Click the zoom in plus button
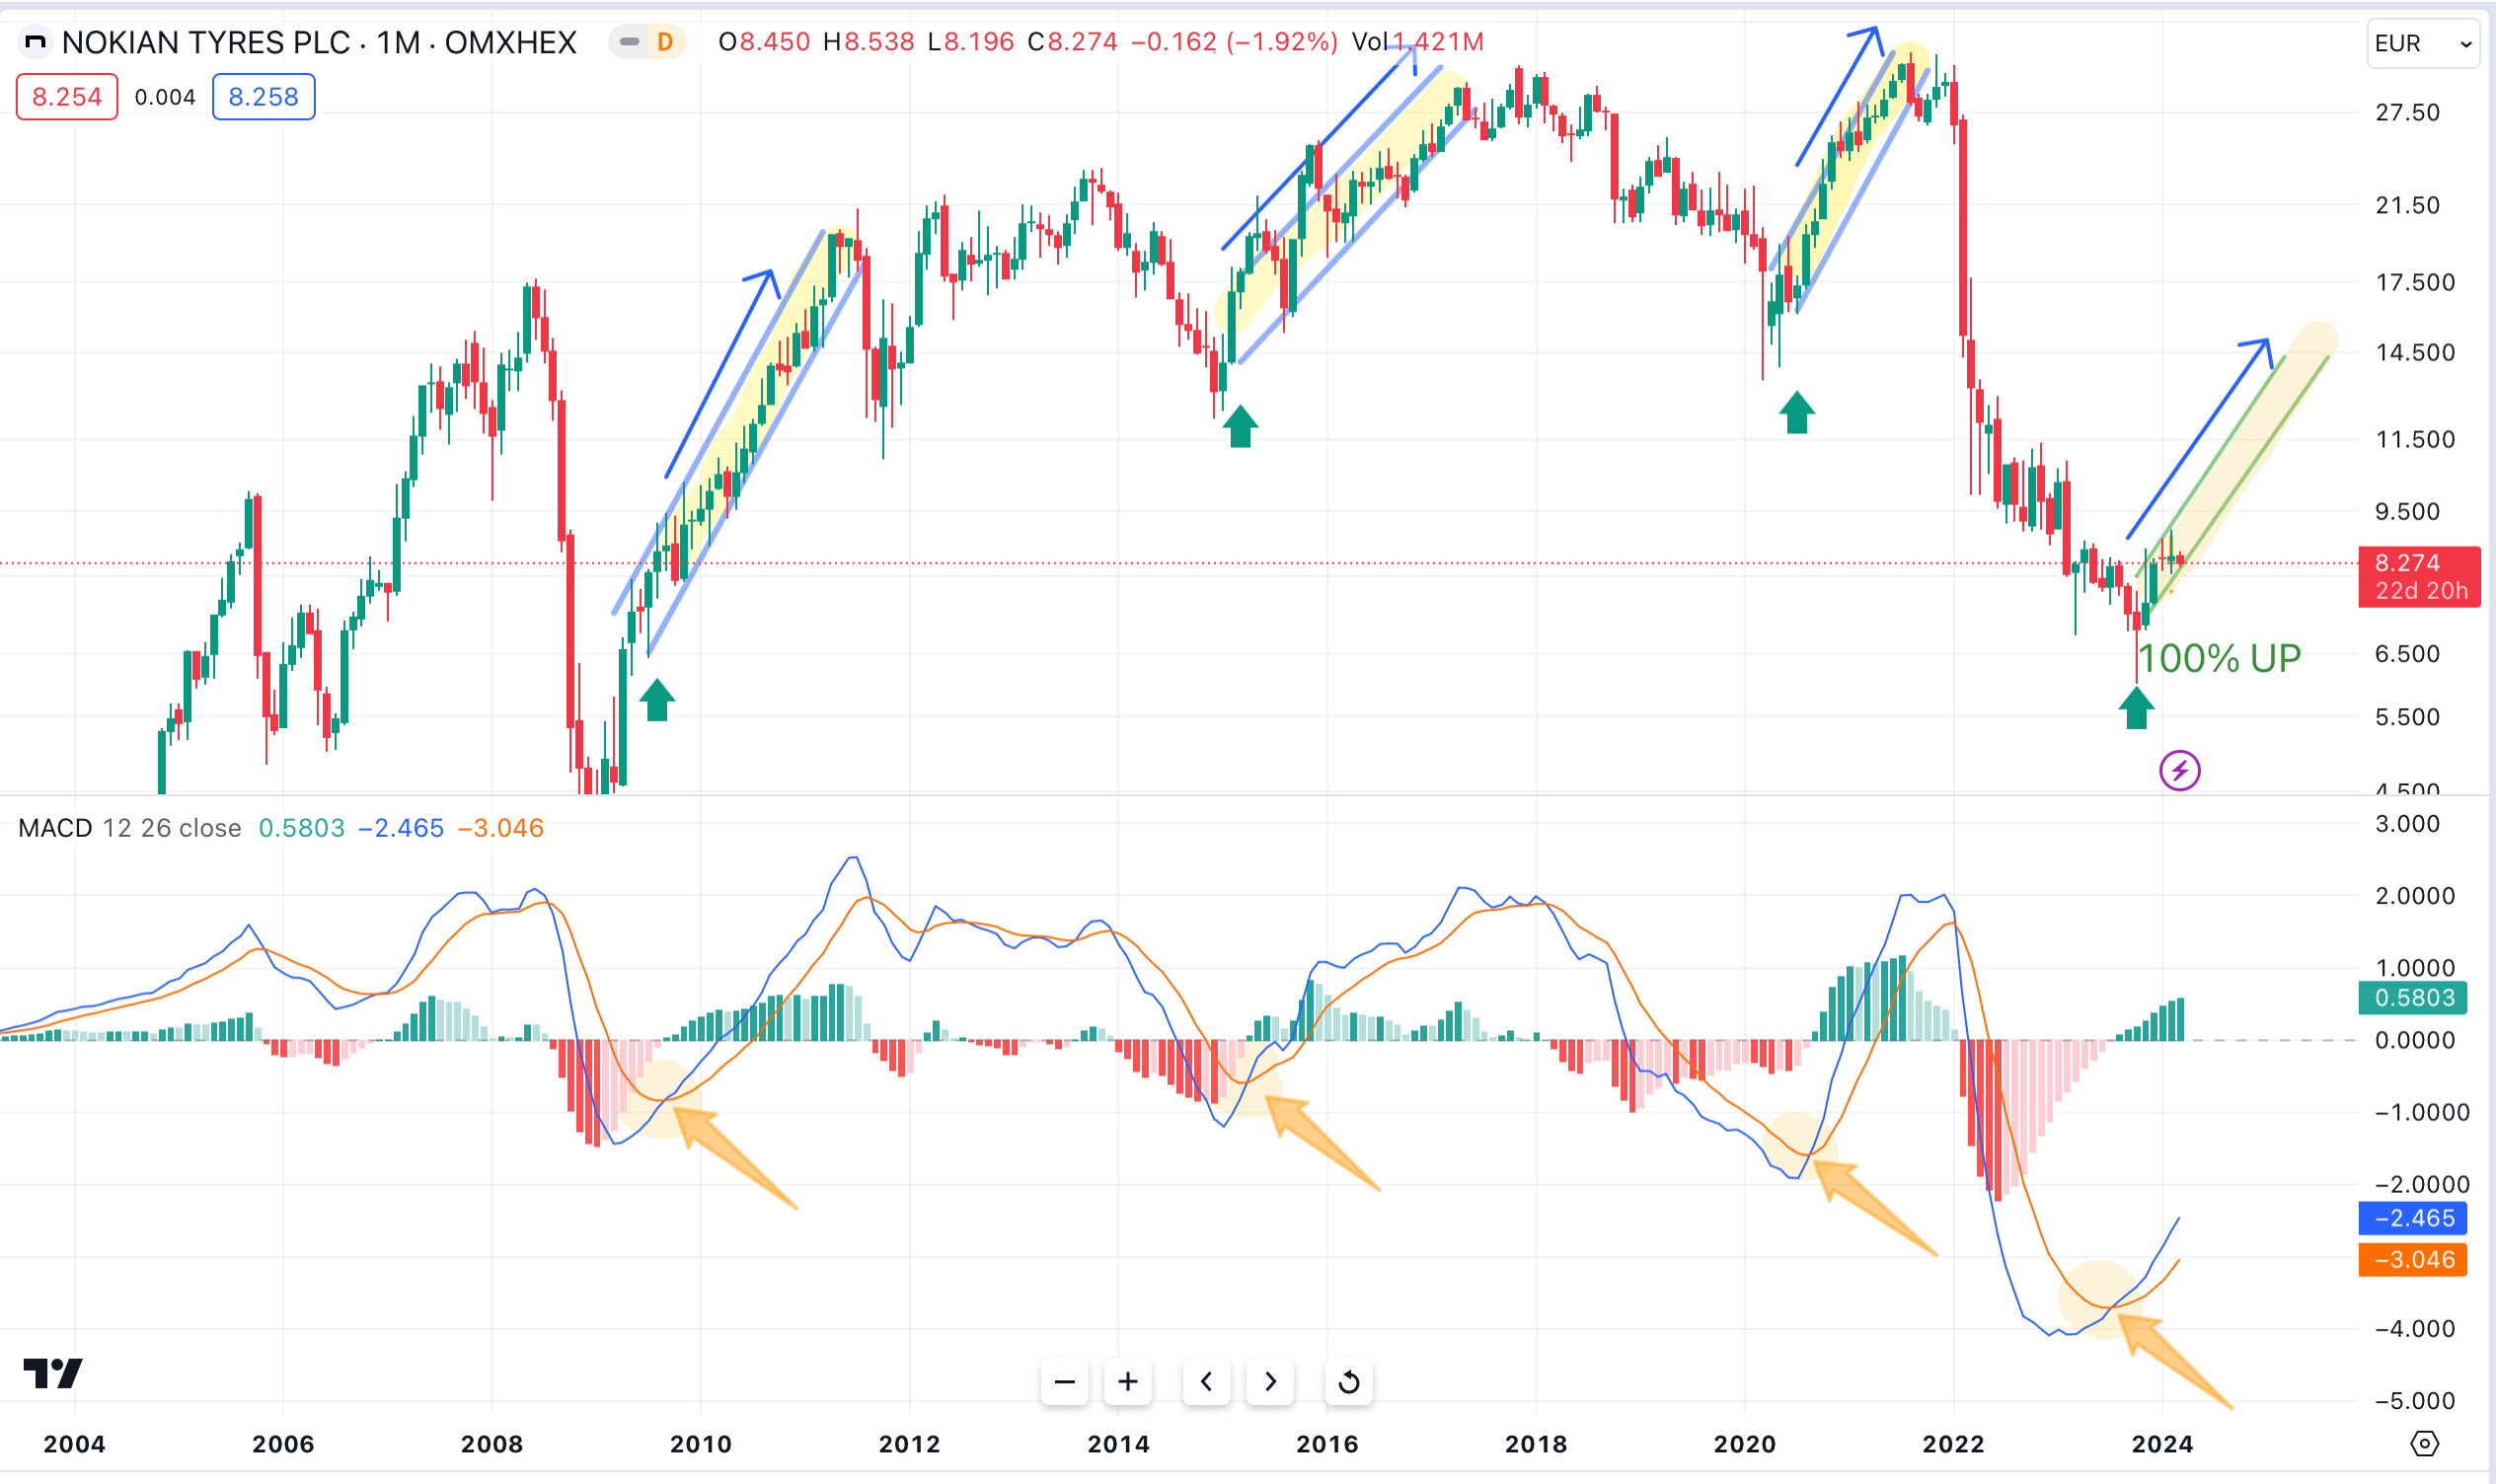This screenshot has width=2496, height=1484. point(1128,1382)
